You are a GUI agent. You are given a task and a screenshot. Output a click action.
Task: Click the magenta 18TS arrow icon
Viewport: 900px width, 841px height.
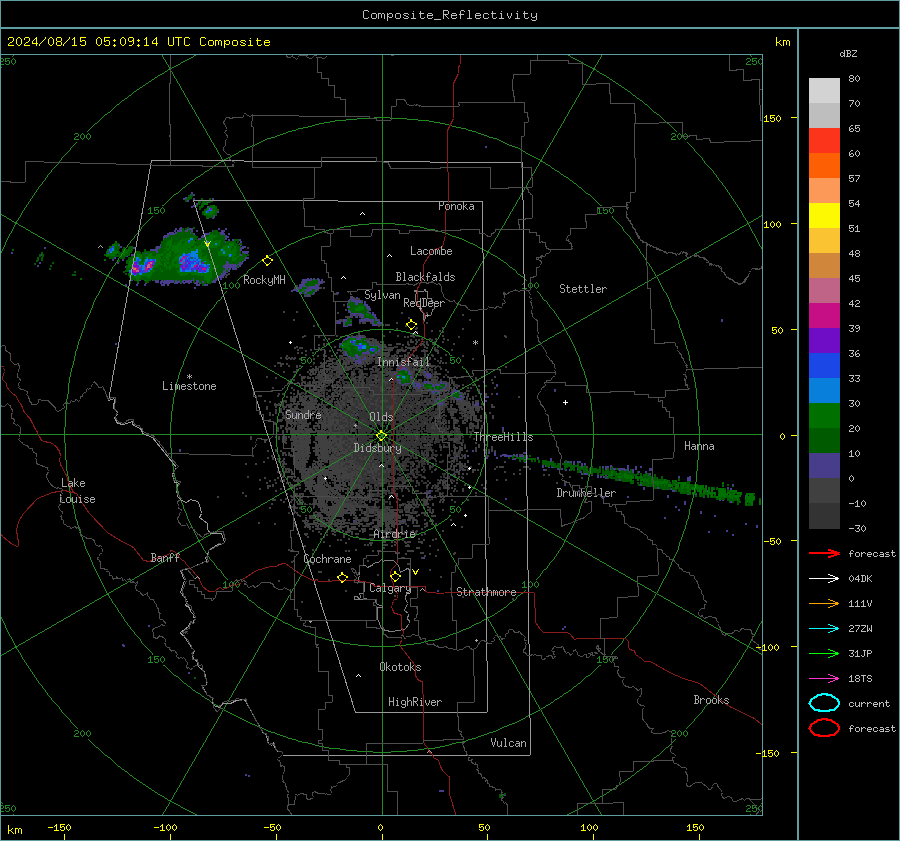pos(824,679)
